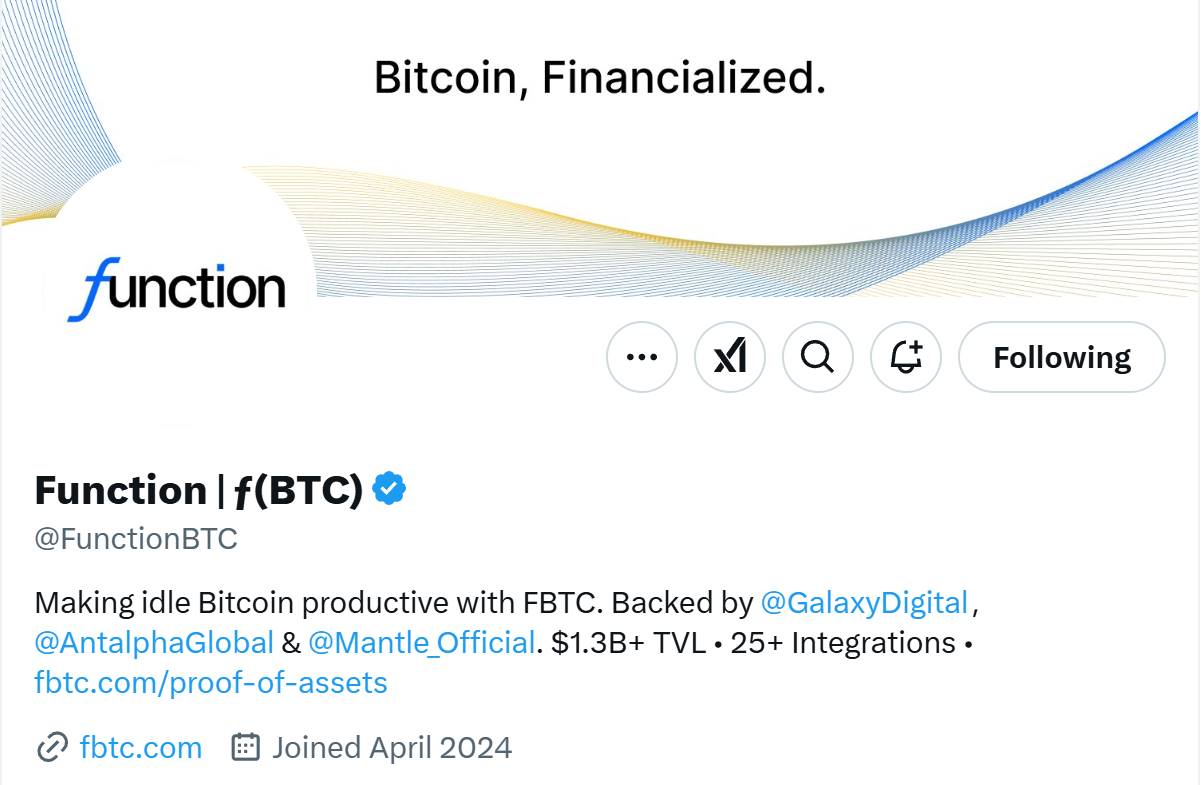The image size is (1201, 785).
Task: Click the blue verified checkmark badge
Action: (390, 489)
